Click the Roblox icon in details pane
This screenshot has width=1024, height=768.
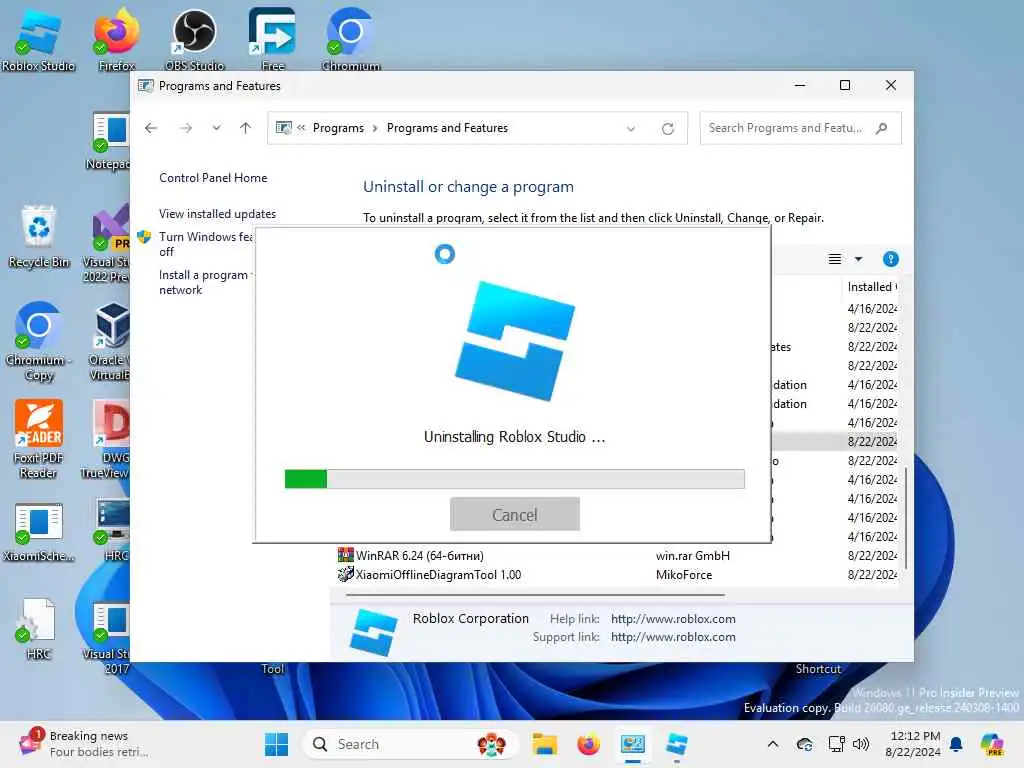pos(373,632)
